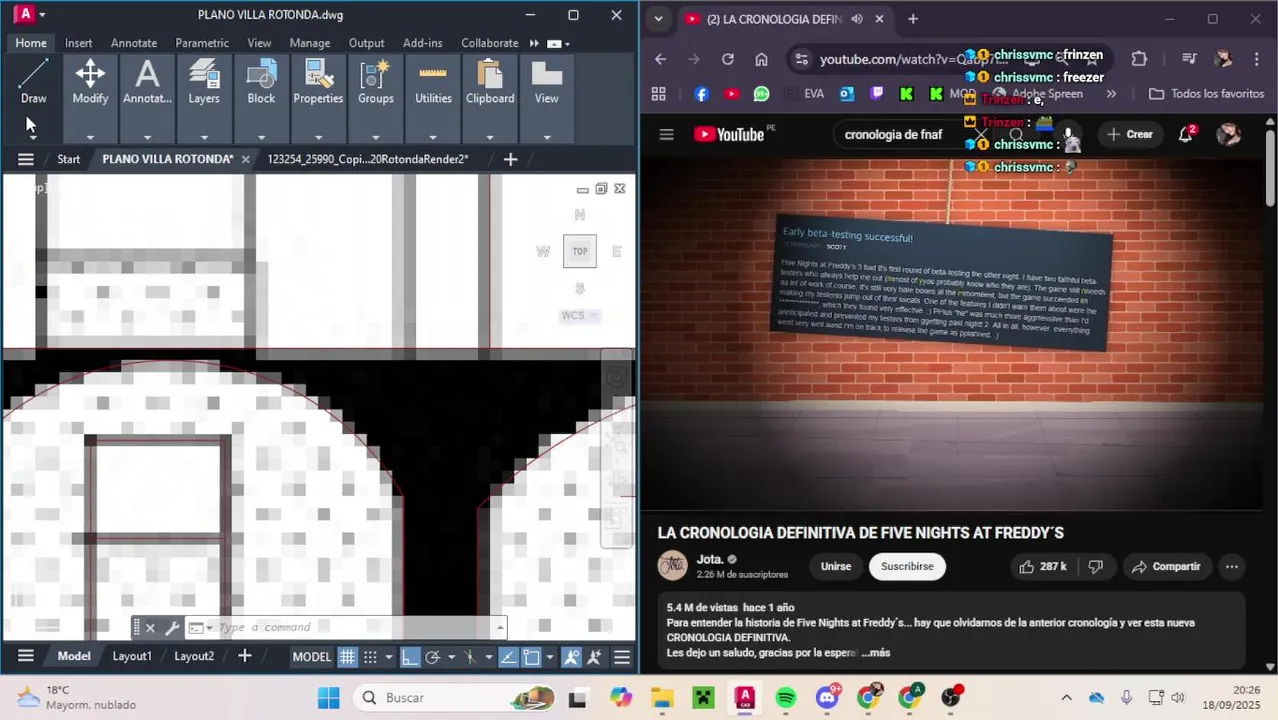Viewport: 1278px width, 720px height.
Task: Dislike the video with thumbs down
Action: (1095, 566)
